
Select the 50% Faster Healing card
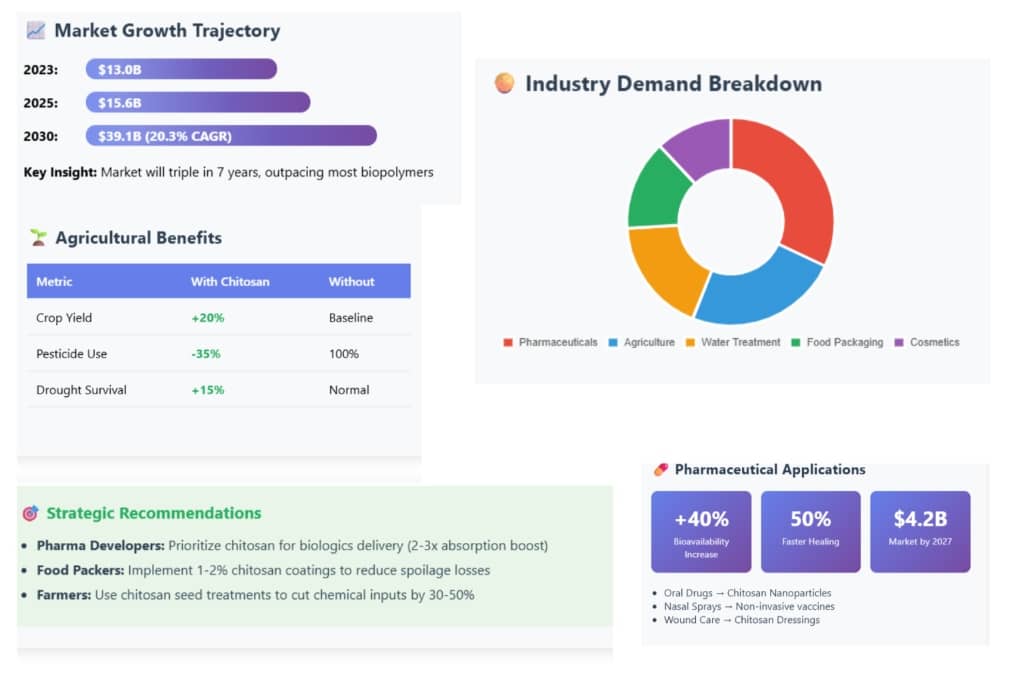tap(810, 531)
